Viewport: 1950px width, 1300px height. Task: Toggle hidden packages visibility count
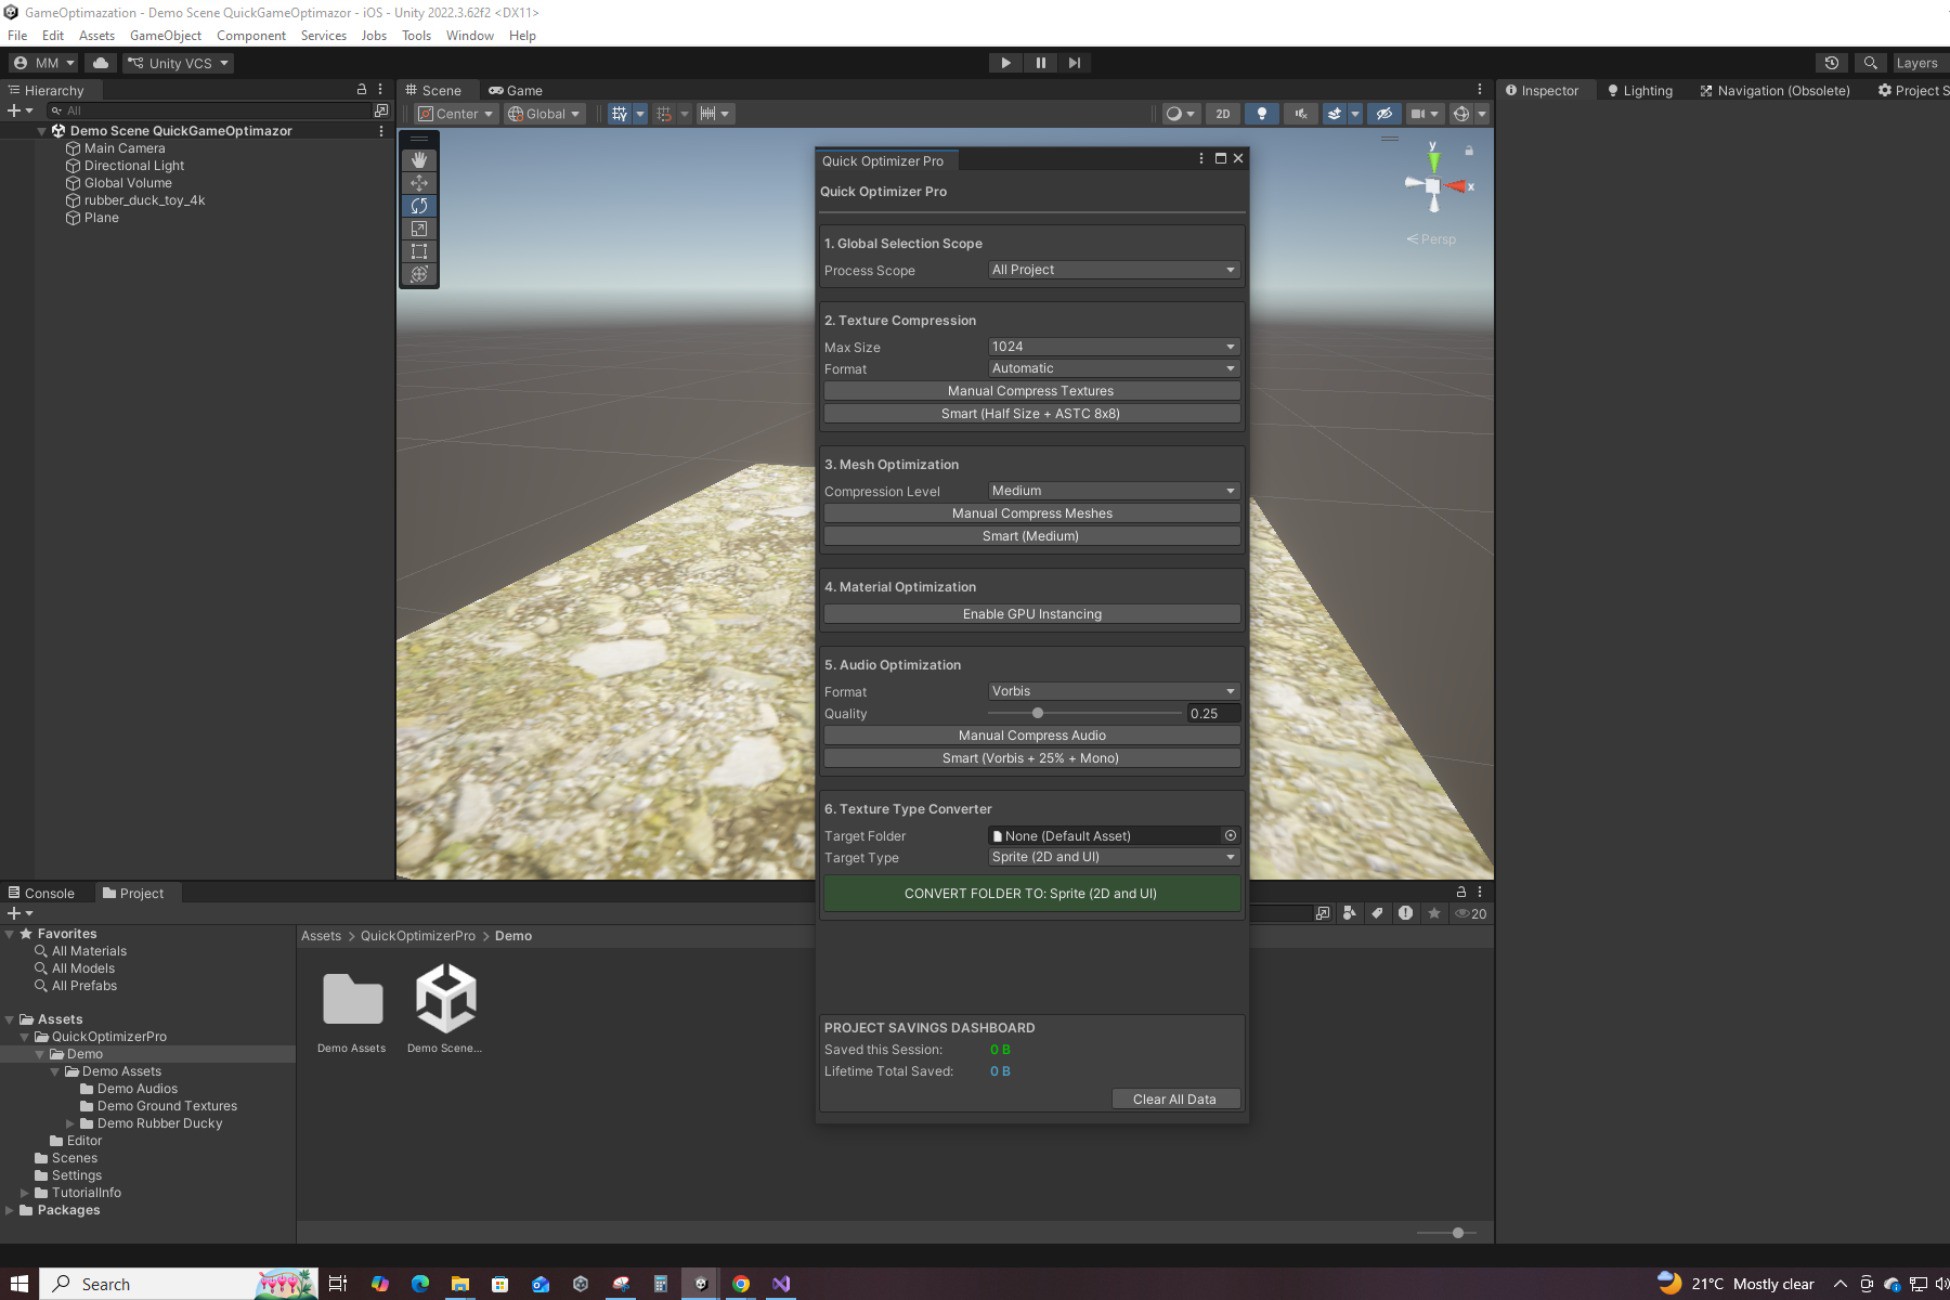click(1471, 913)
